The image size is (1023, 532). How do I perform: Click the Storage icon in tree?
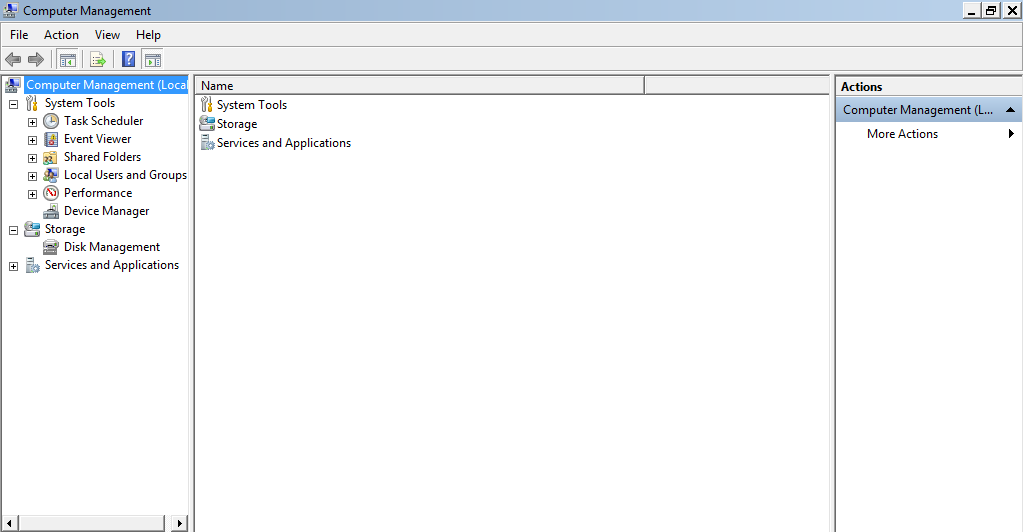[32, 229]
